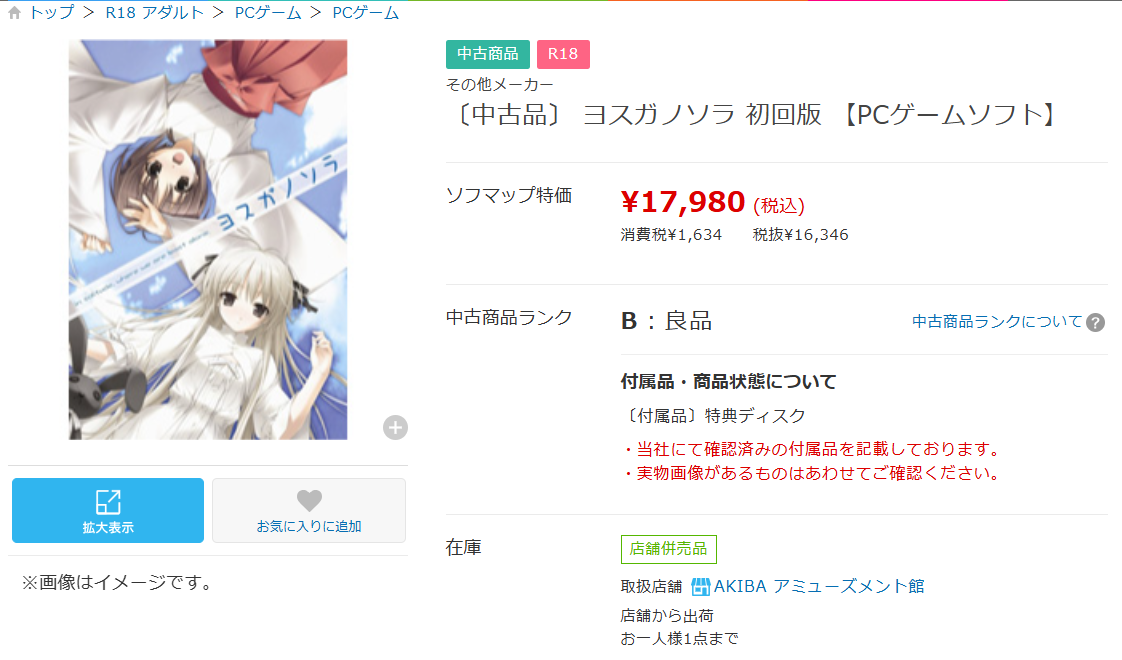Click the ヨスガノソラ product cover image

coord(208,240)
